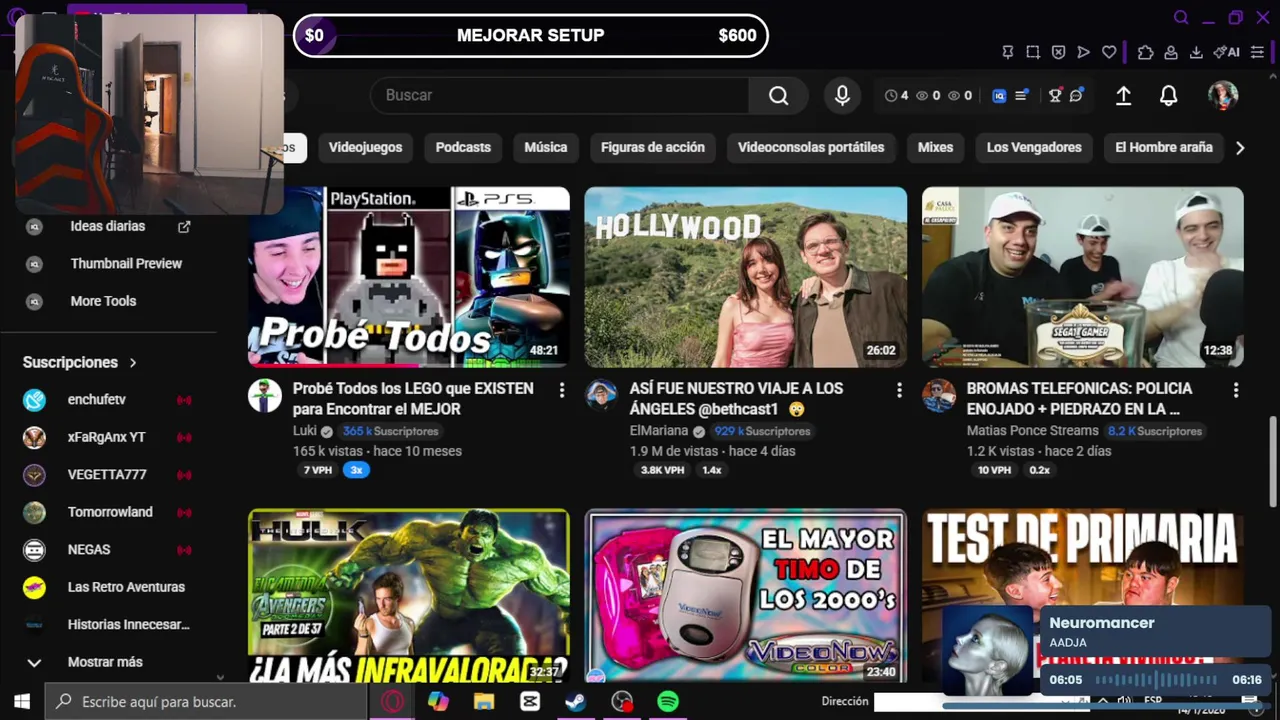The image size is (1280, 720).
Task: Click the YouTube search magnifier button
Action: pyautogui.click(x=778, y=95)
